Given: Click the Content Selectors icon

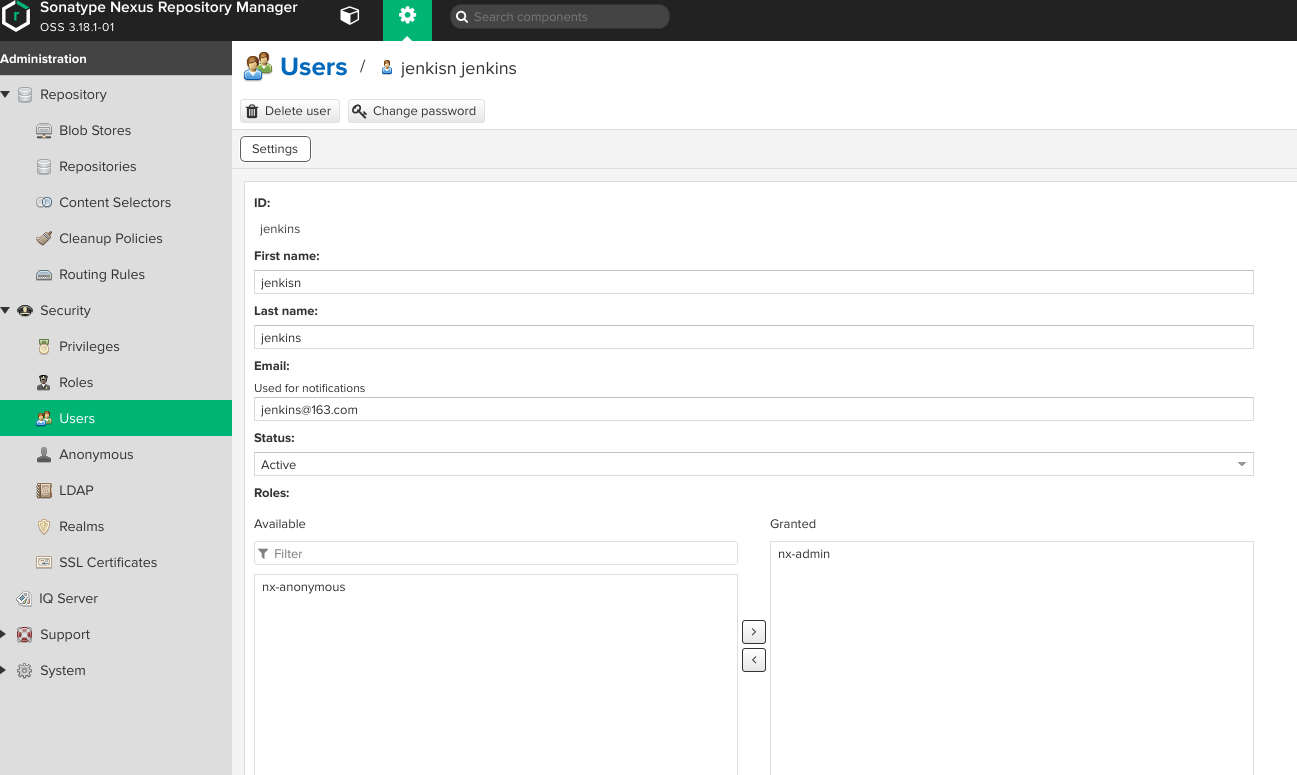Looking at the screenshot, I should (44, 202).
